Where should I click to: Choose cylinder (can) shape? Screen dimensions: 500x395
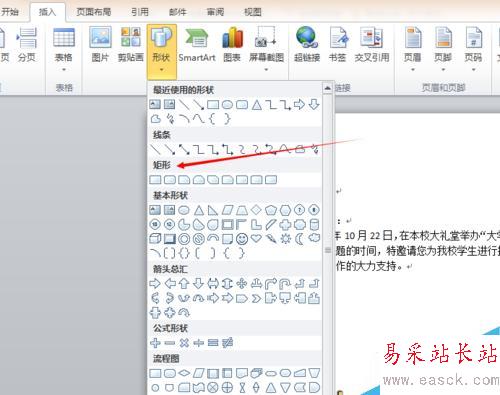tap(314, 224)
